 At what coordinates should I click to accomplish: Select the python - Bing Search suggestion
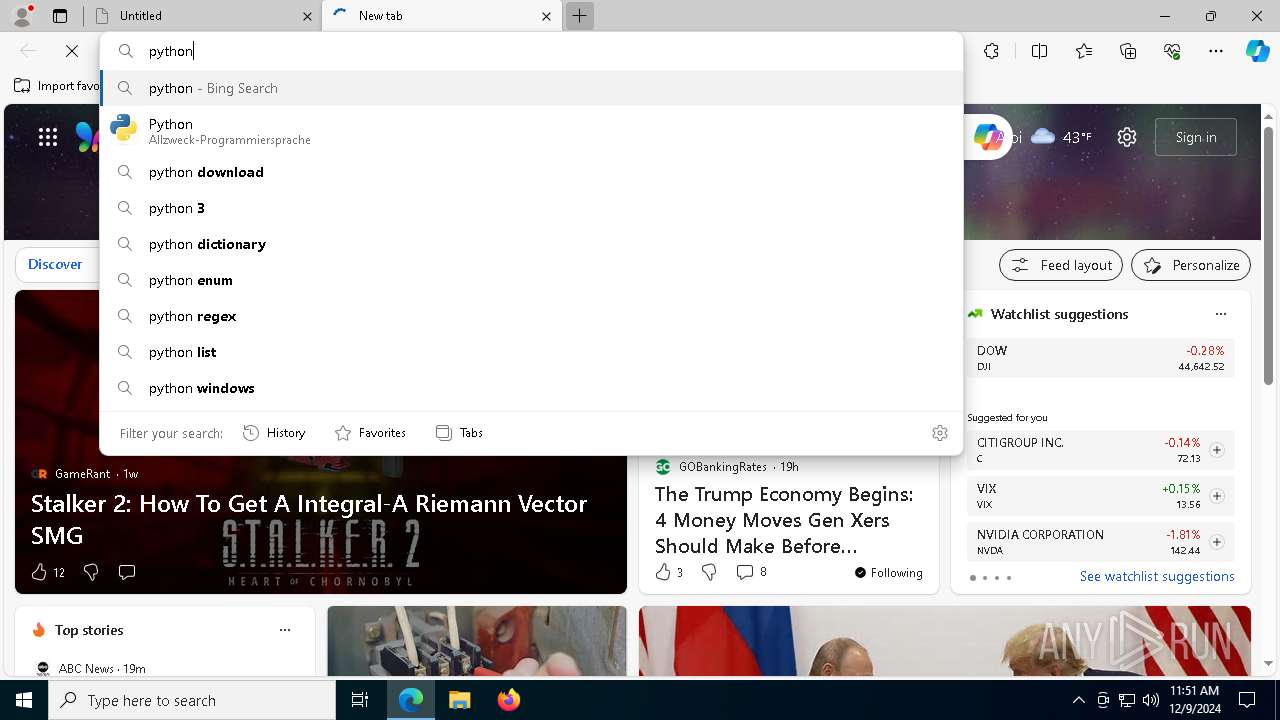coord(531,88)
